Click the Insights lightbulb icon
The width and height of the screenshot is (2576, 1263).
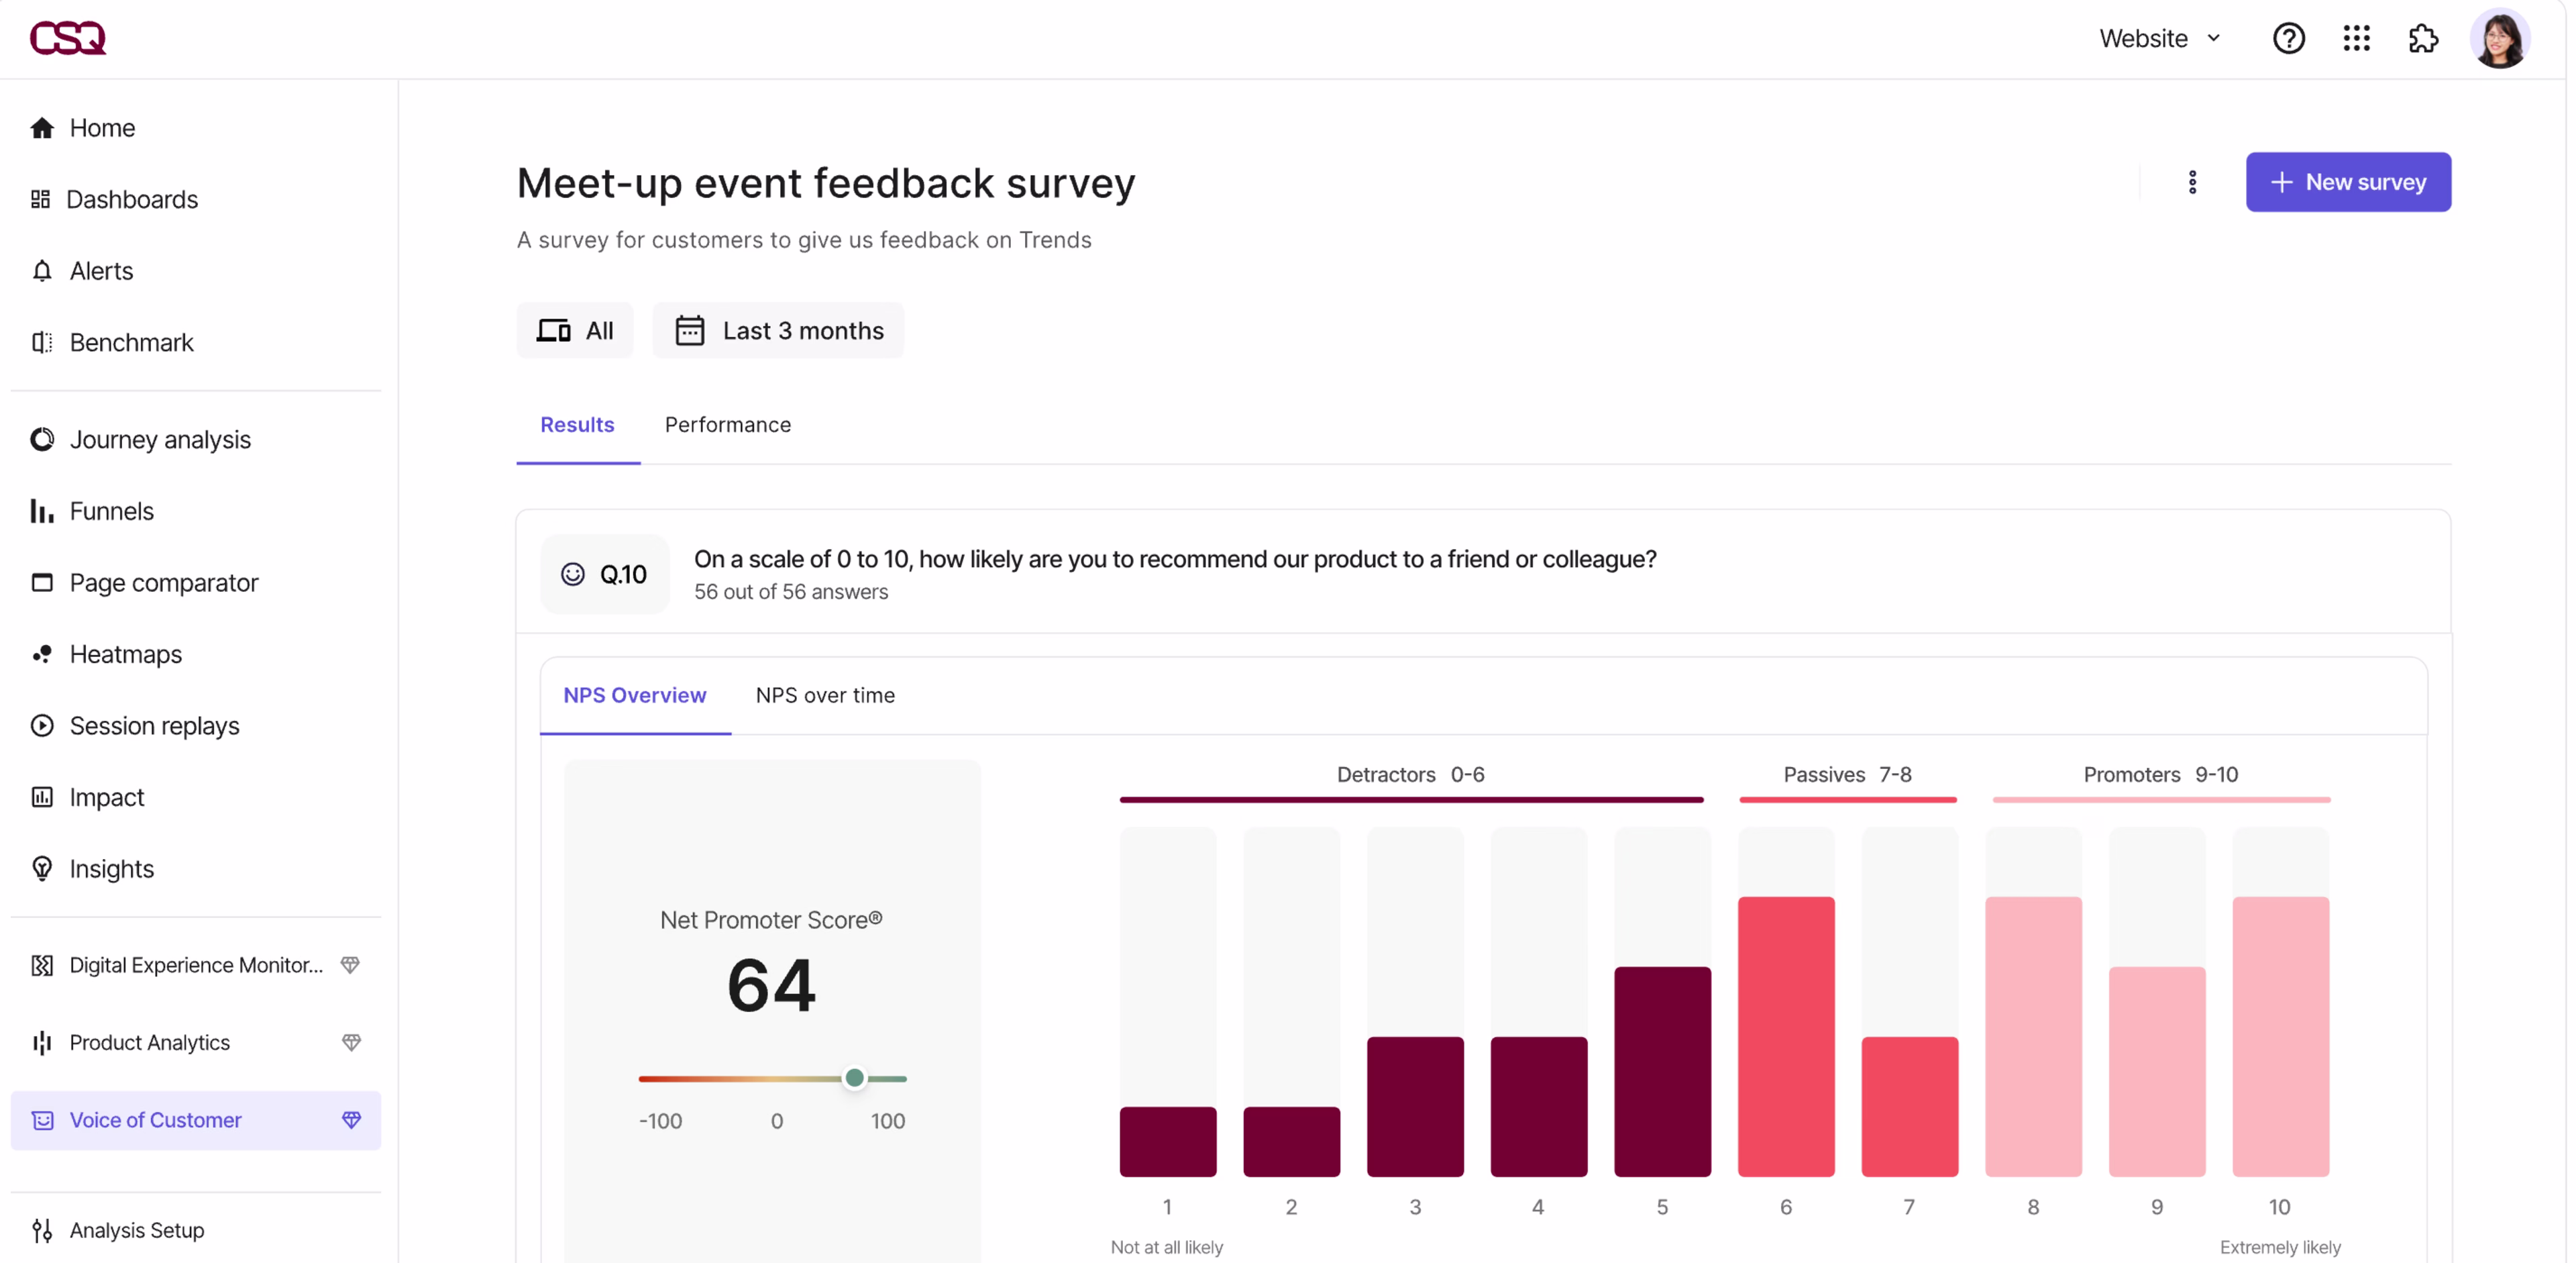coord(42,869)
